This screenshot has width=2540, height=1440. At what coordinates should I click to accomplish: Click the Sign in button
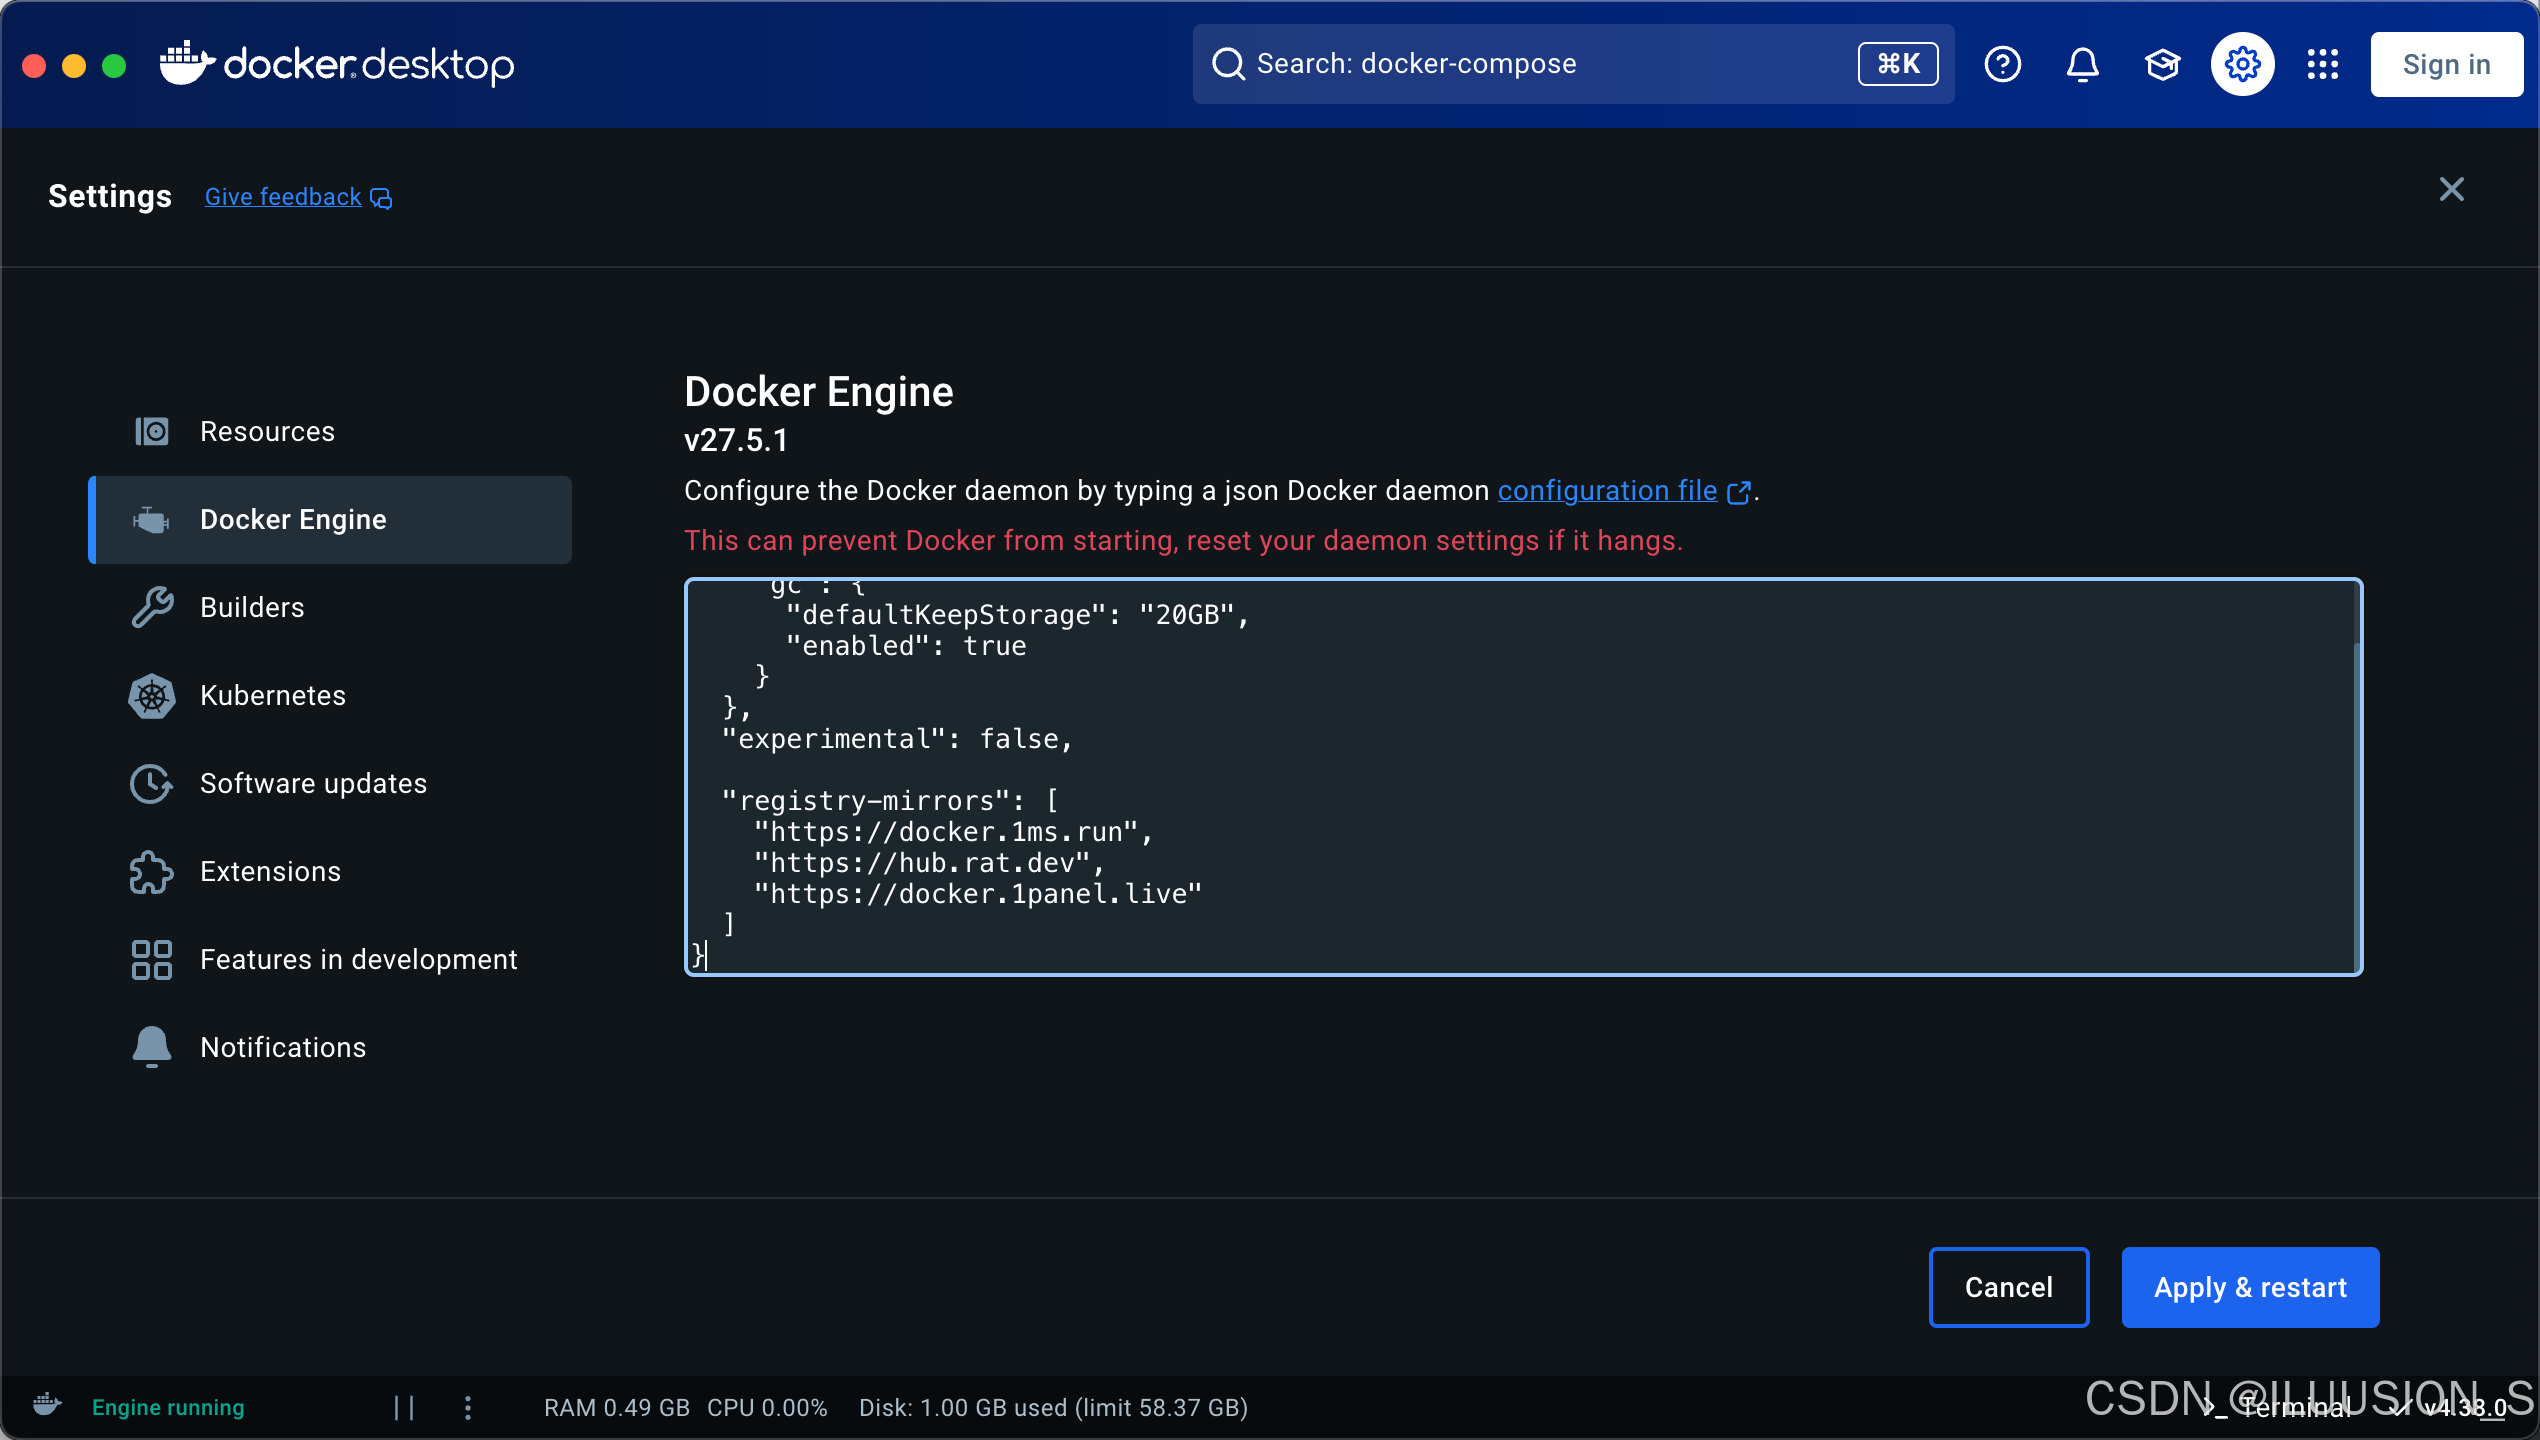pos(2446,64)
